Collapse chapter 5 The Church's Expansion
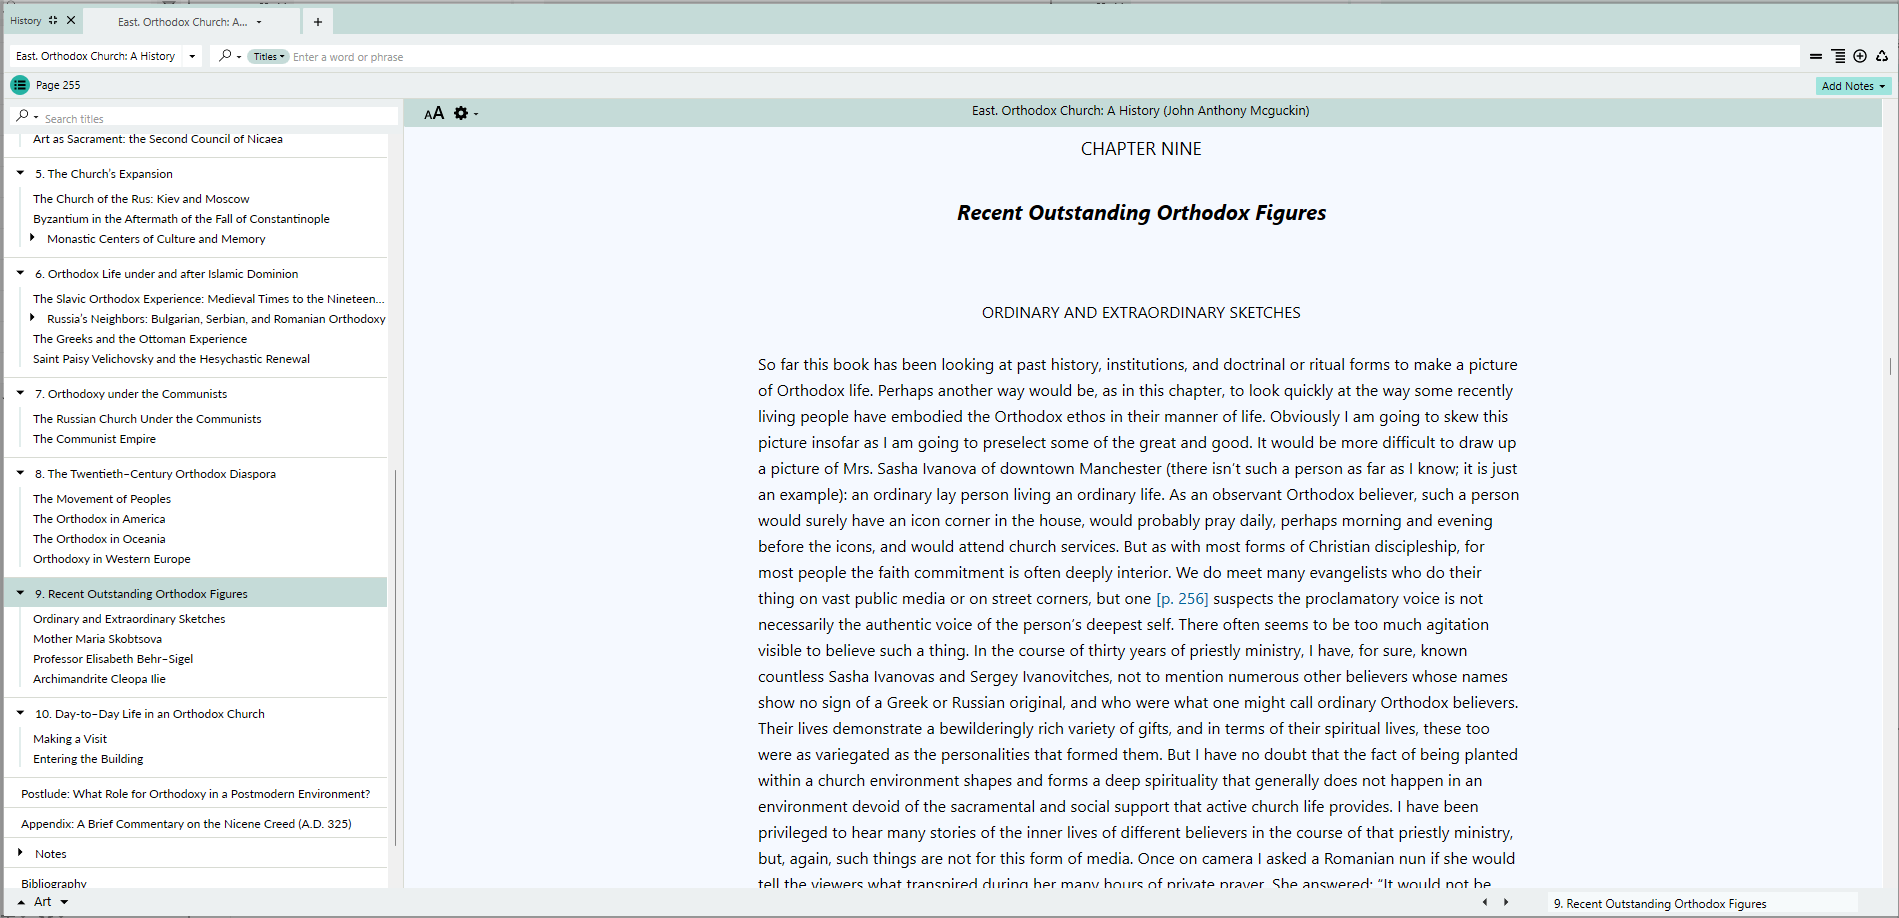 pos(20,173)
